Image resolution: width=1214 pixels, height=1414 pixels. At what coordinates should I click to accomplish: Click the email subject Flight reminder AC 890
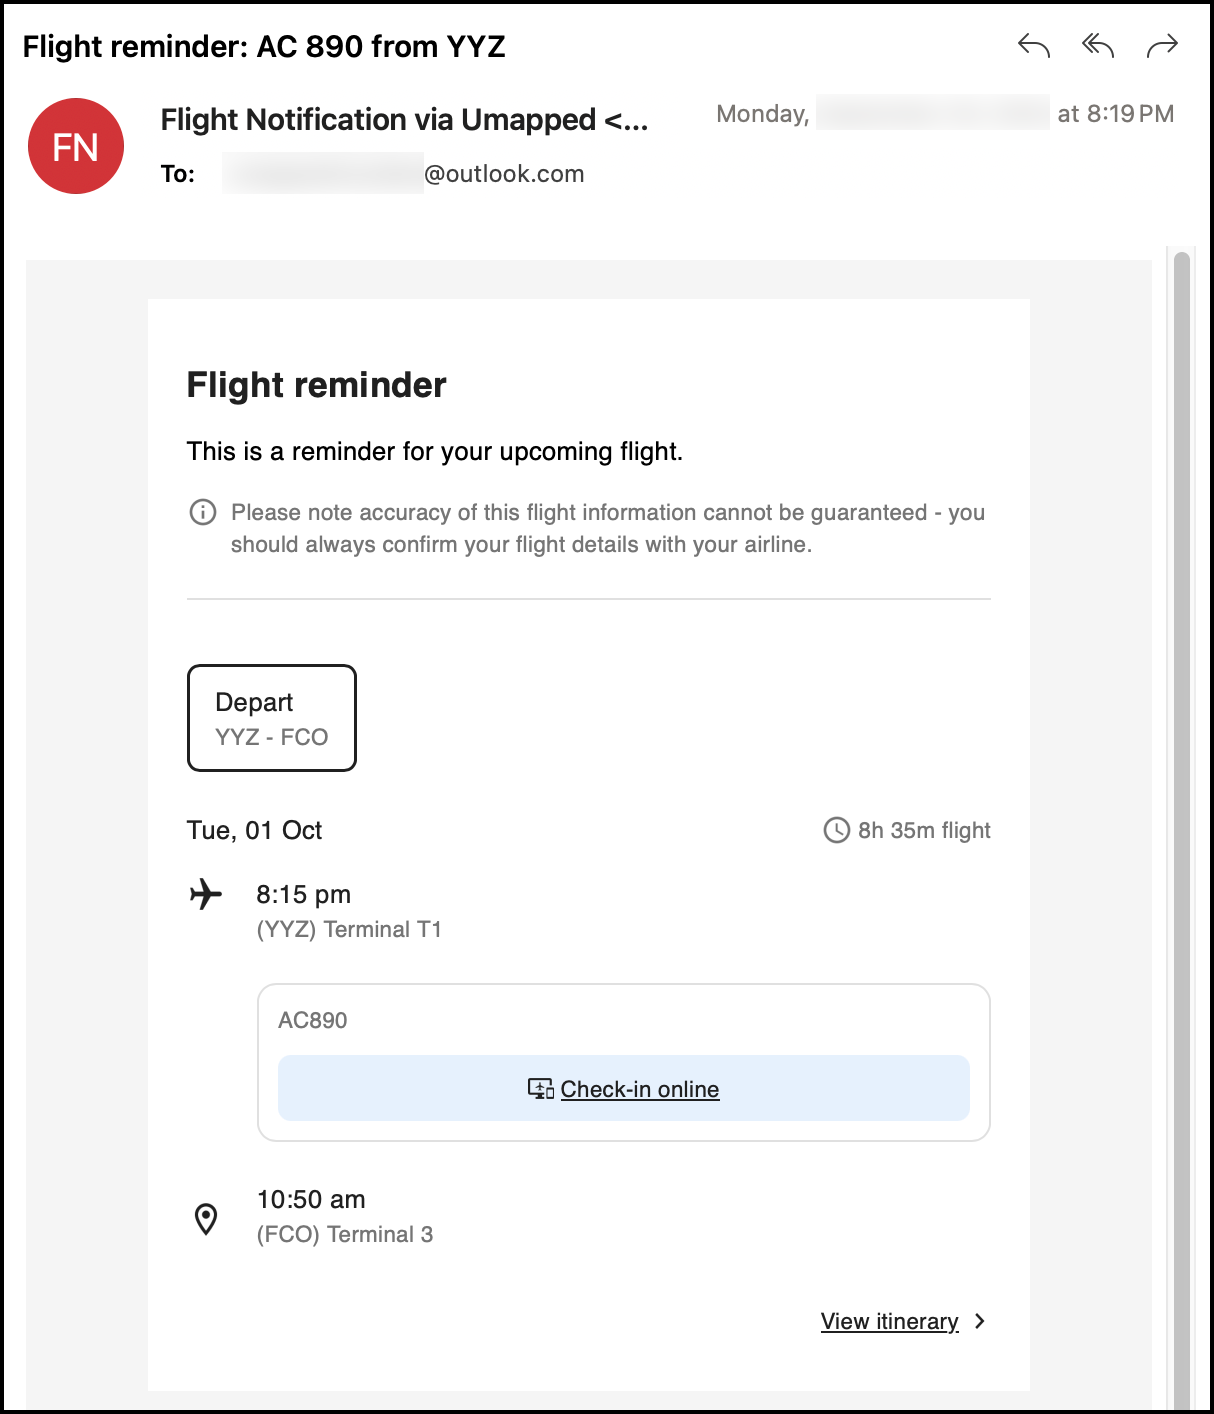(x=264, y=46)
